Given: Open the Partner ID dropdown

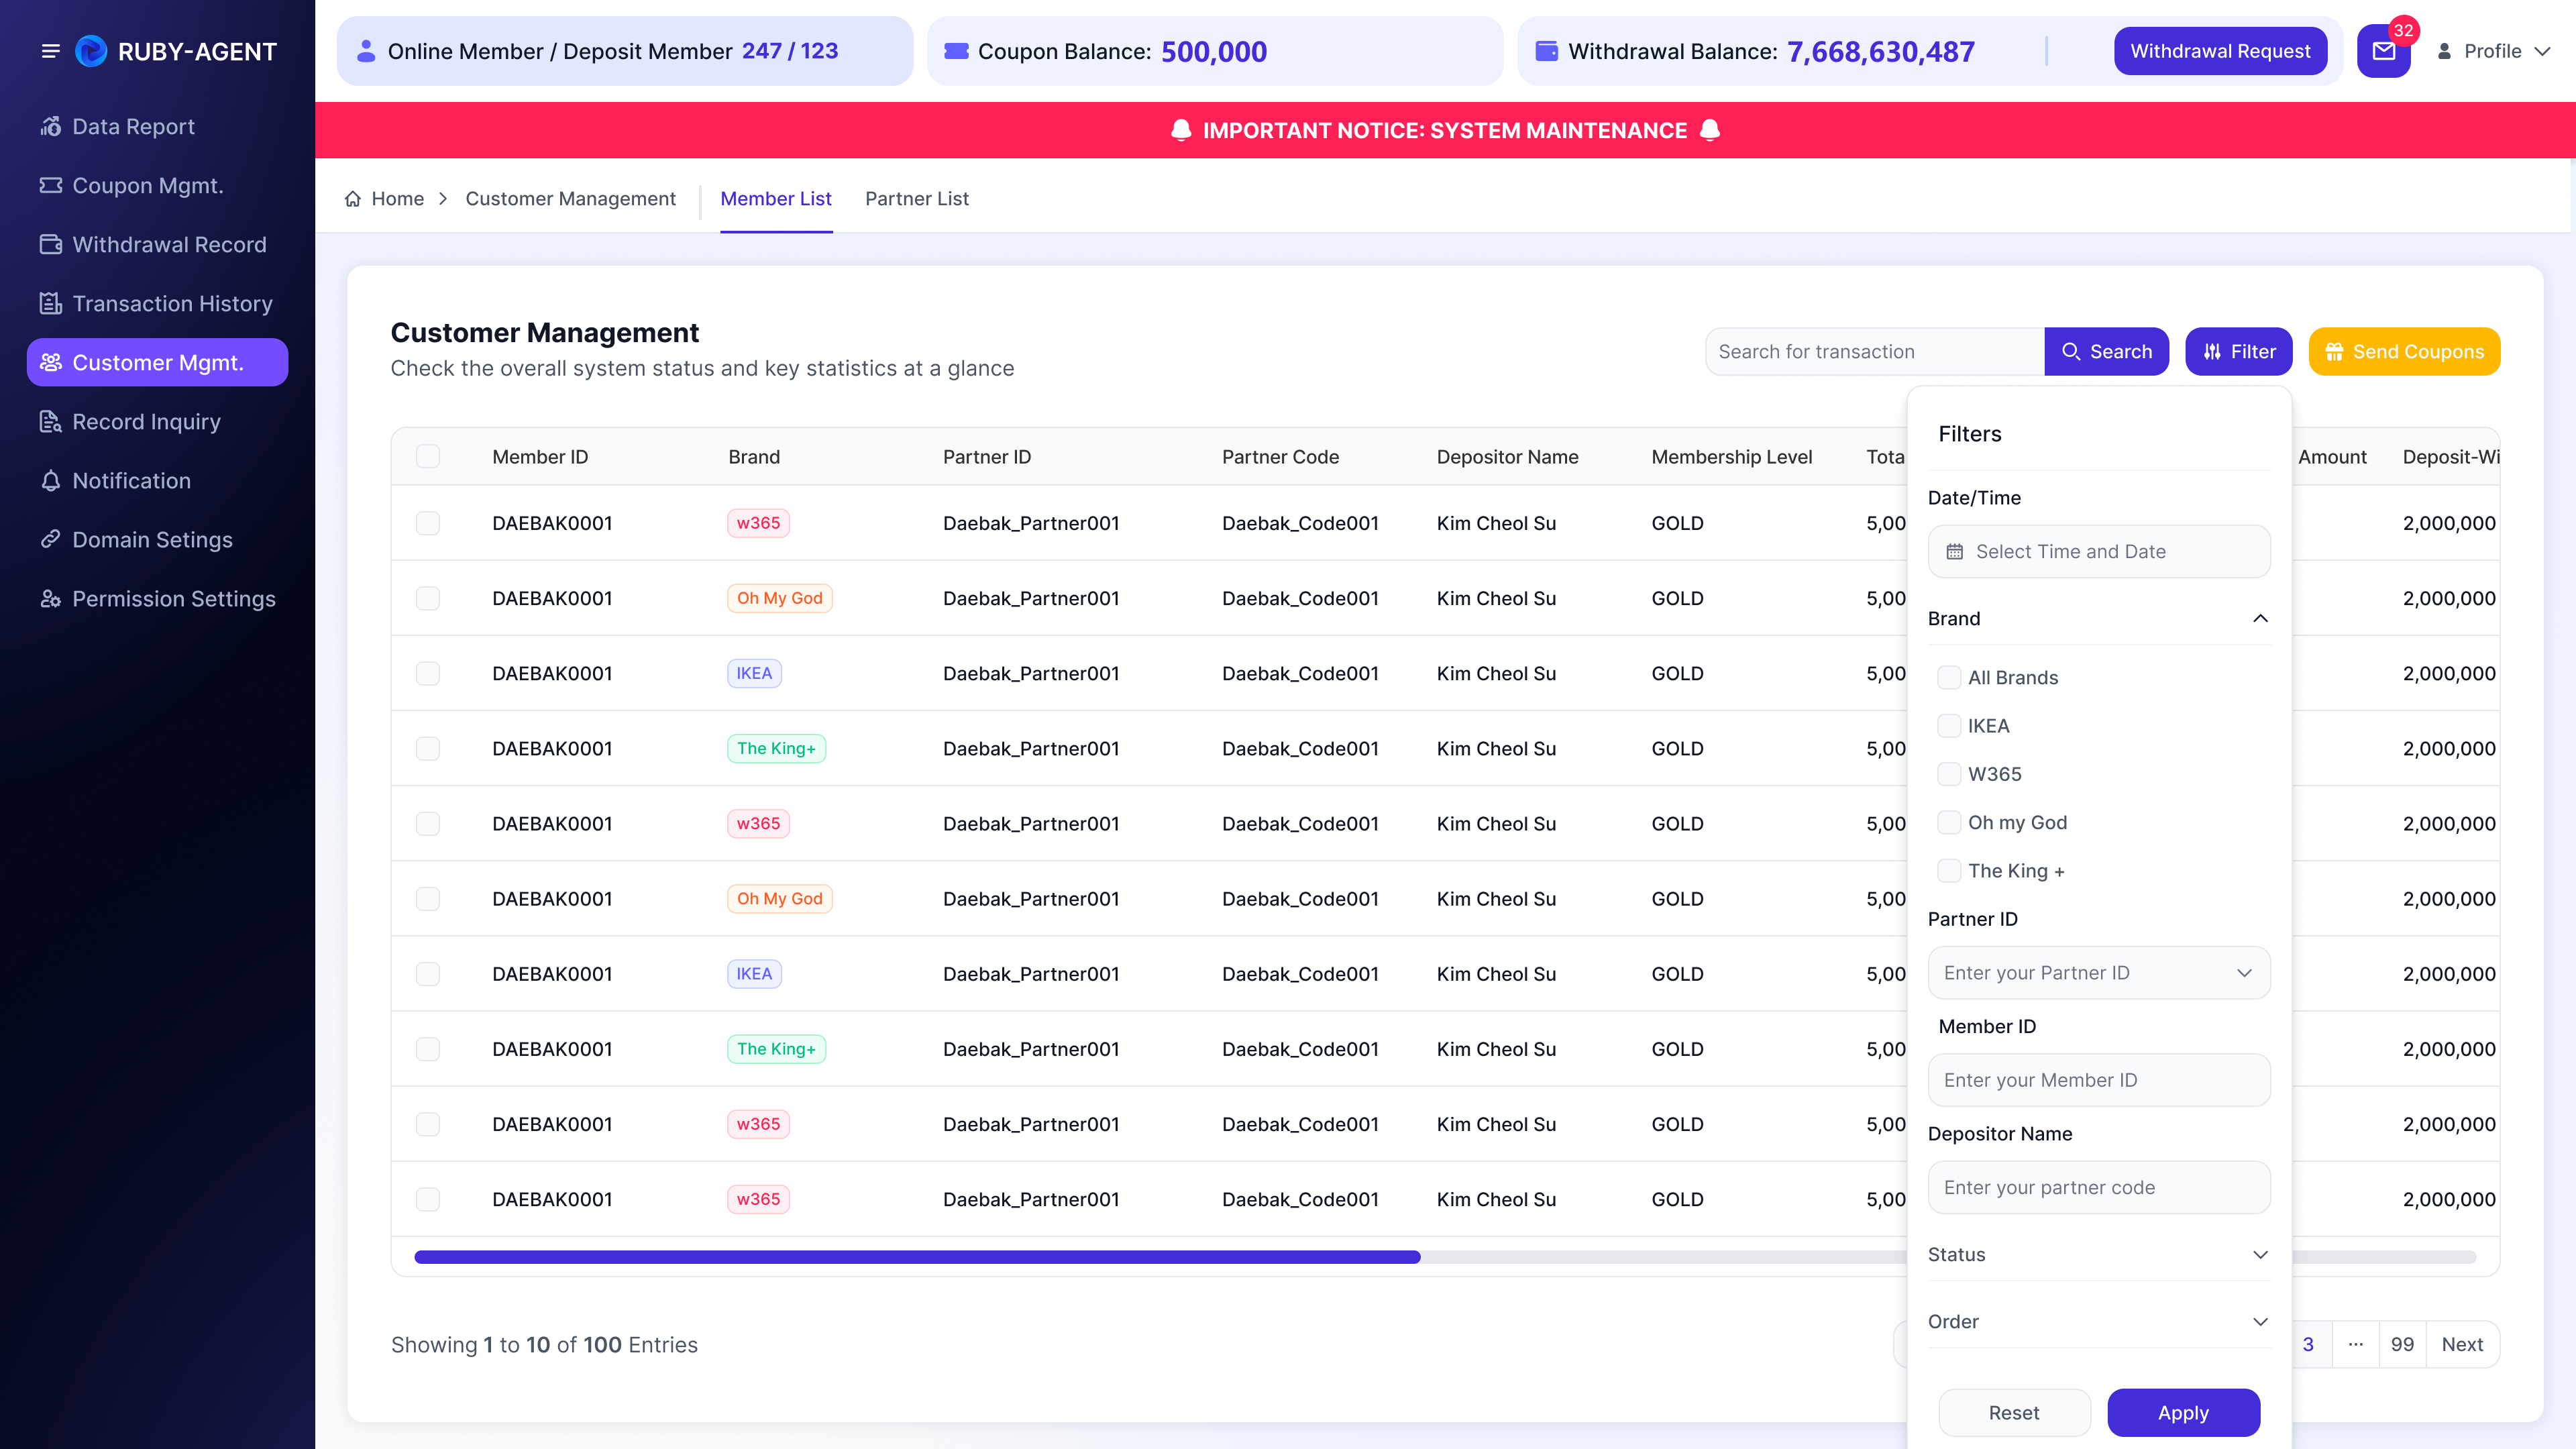Looking at the screenshot, I should (2098, 972).
